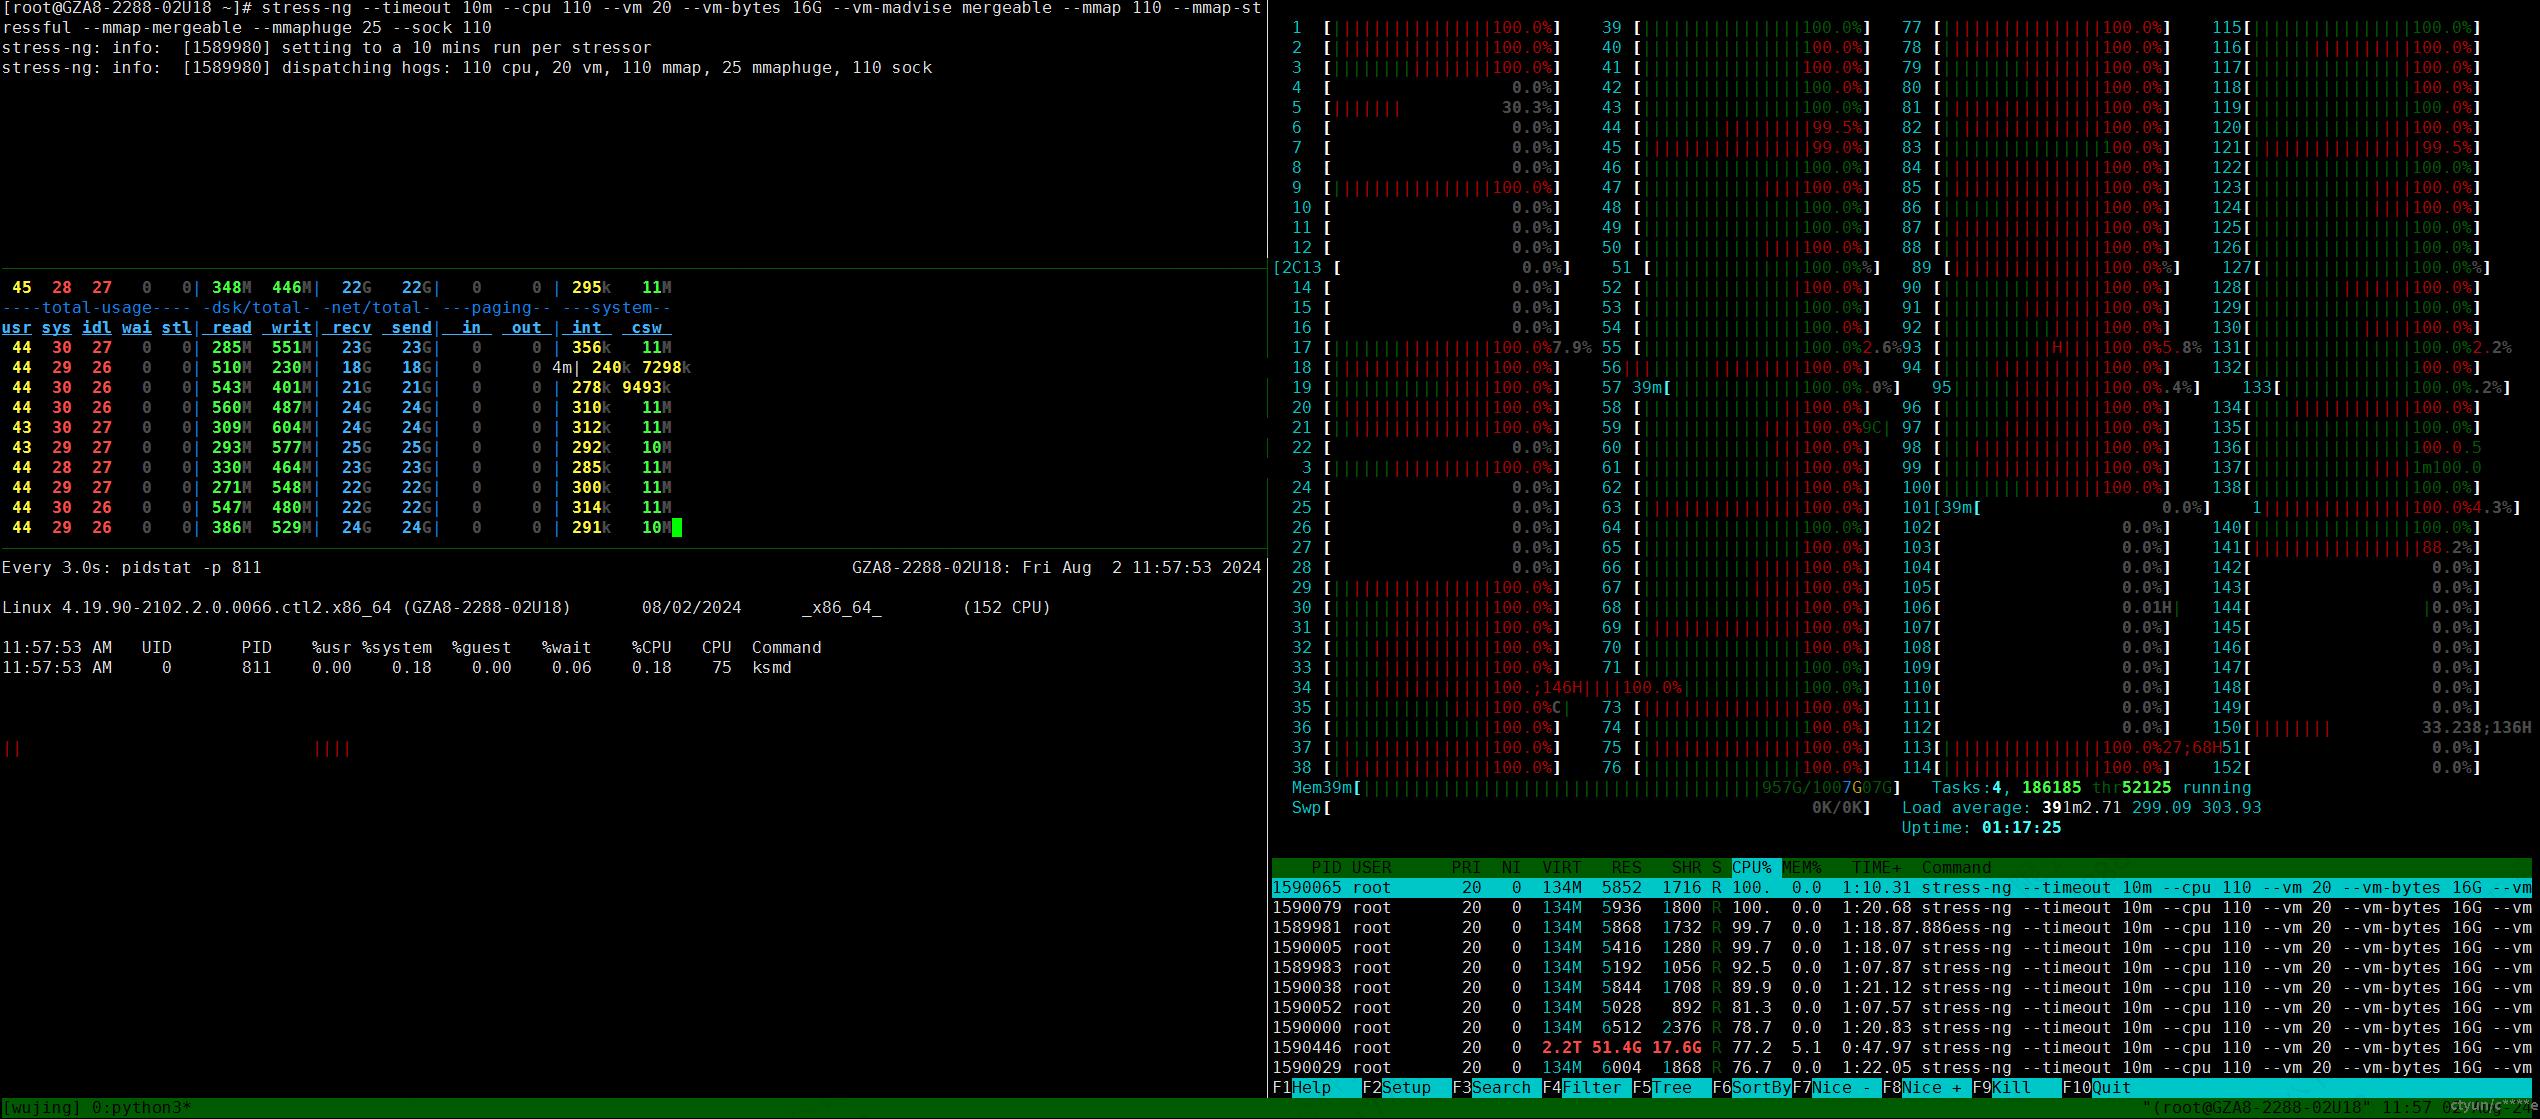Select tmux window 0:python3* in status bar
The image size is (2540, 1119).
141,1108
